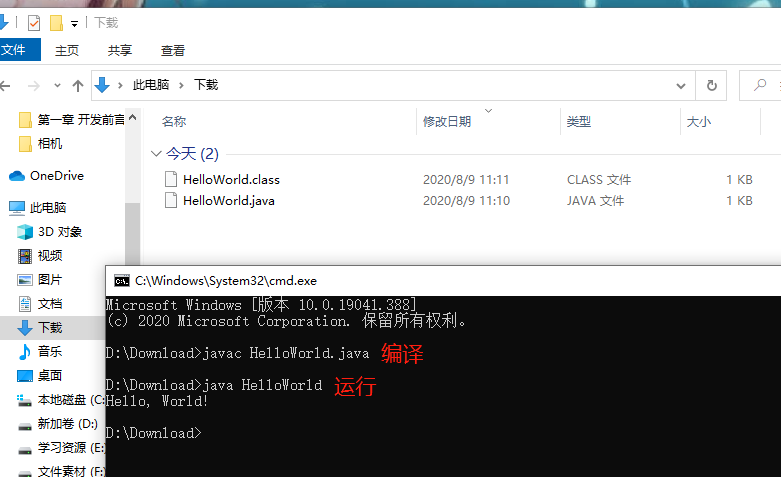Click the javac HelloWorld.java command line in cmd
This screenshot has width=781, height=477.
238,353
